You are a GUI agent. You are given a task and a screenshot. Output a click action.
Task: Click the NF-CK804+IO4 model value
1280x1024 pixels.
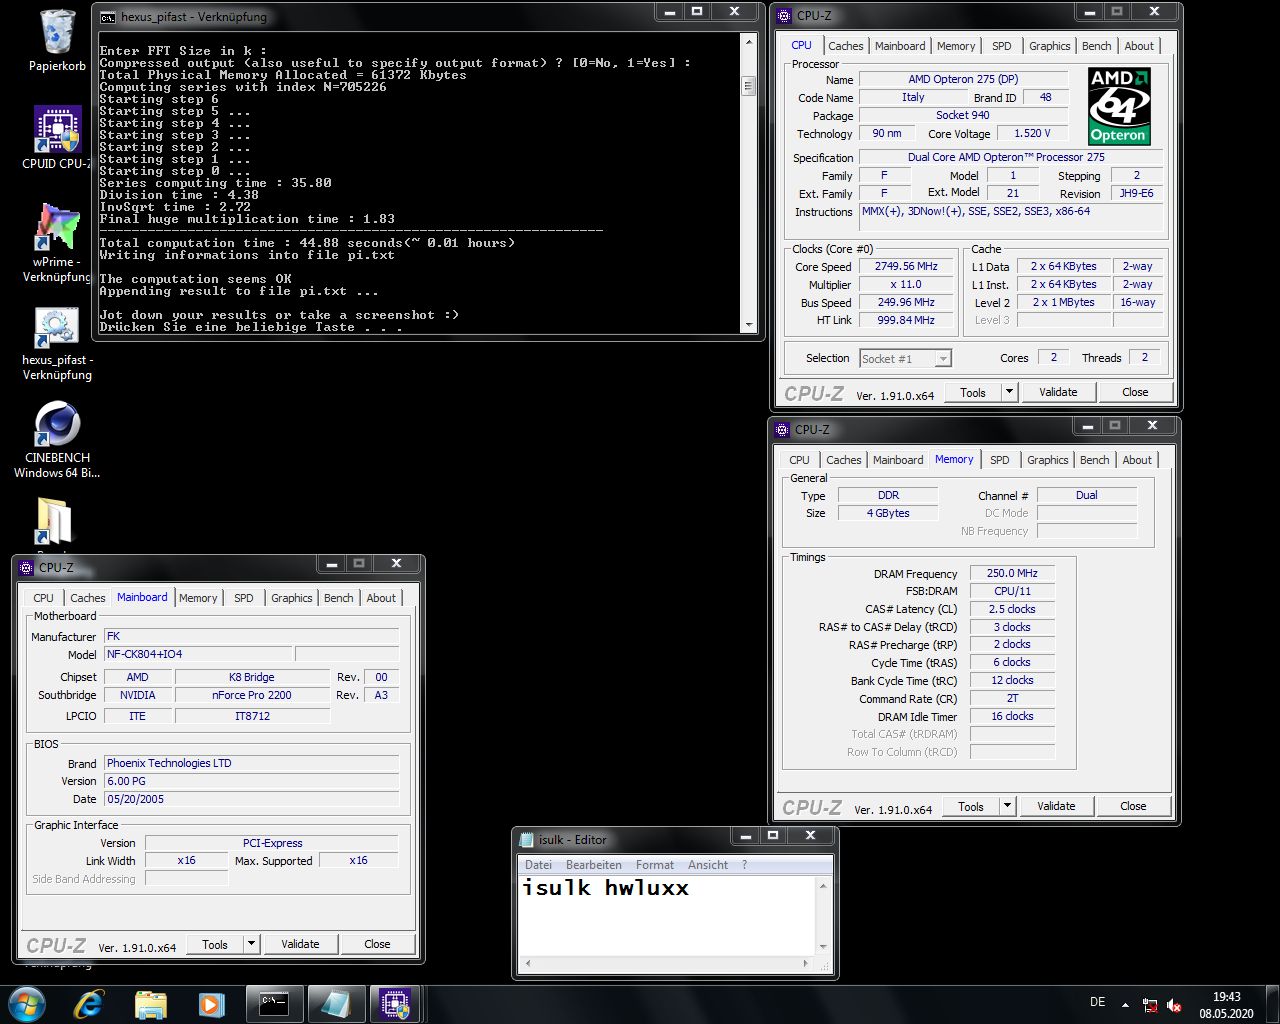[198, 655]
